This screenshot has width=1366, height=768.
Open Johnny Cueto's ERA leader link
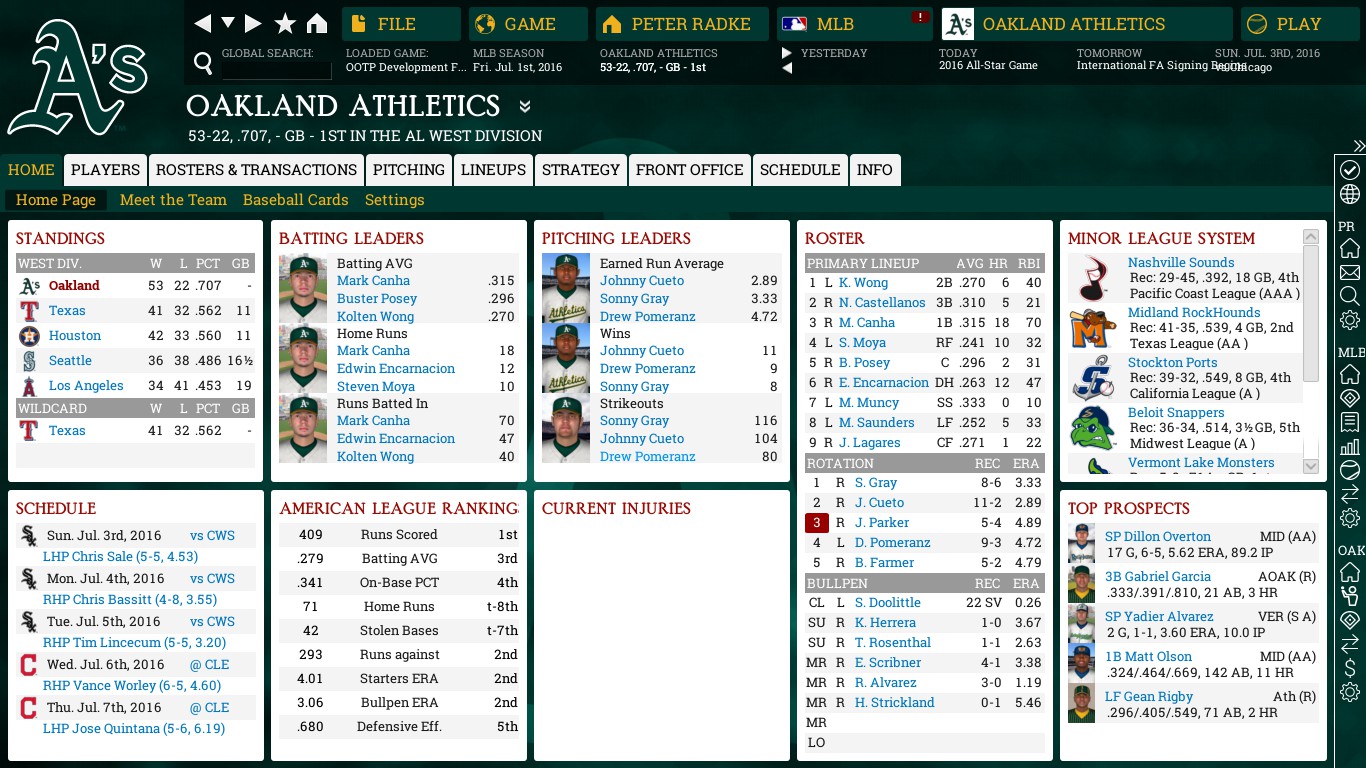tap(642, 281)
